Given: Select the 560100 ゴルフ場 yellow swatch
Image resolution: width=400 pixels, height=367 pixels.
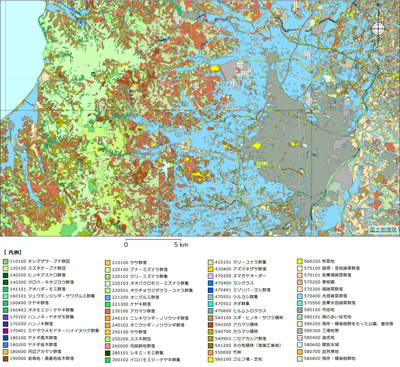Looking at the screenshot, I should (210, 359).
